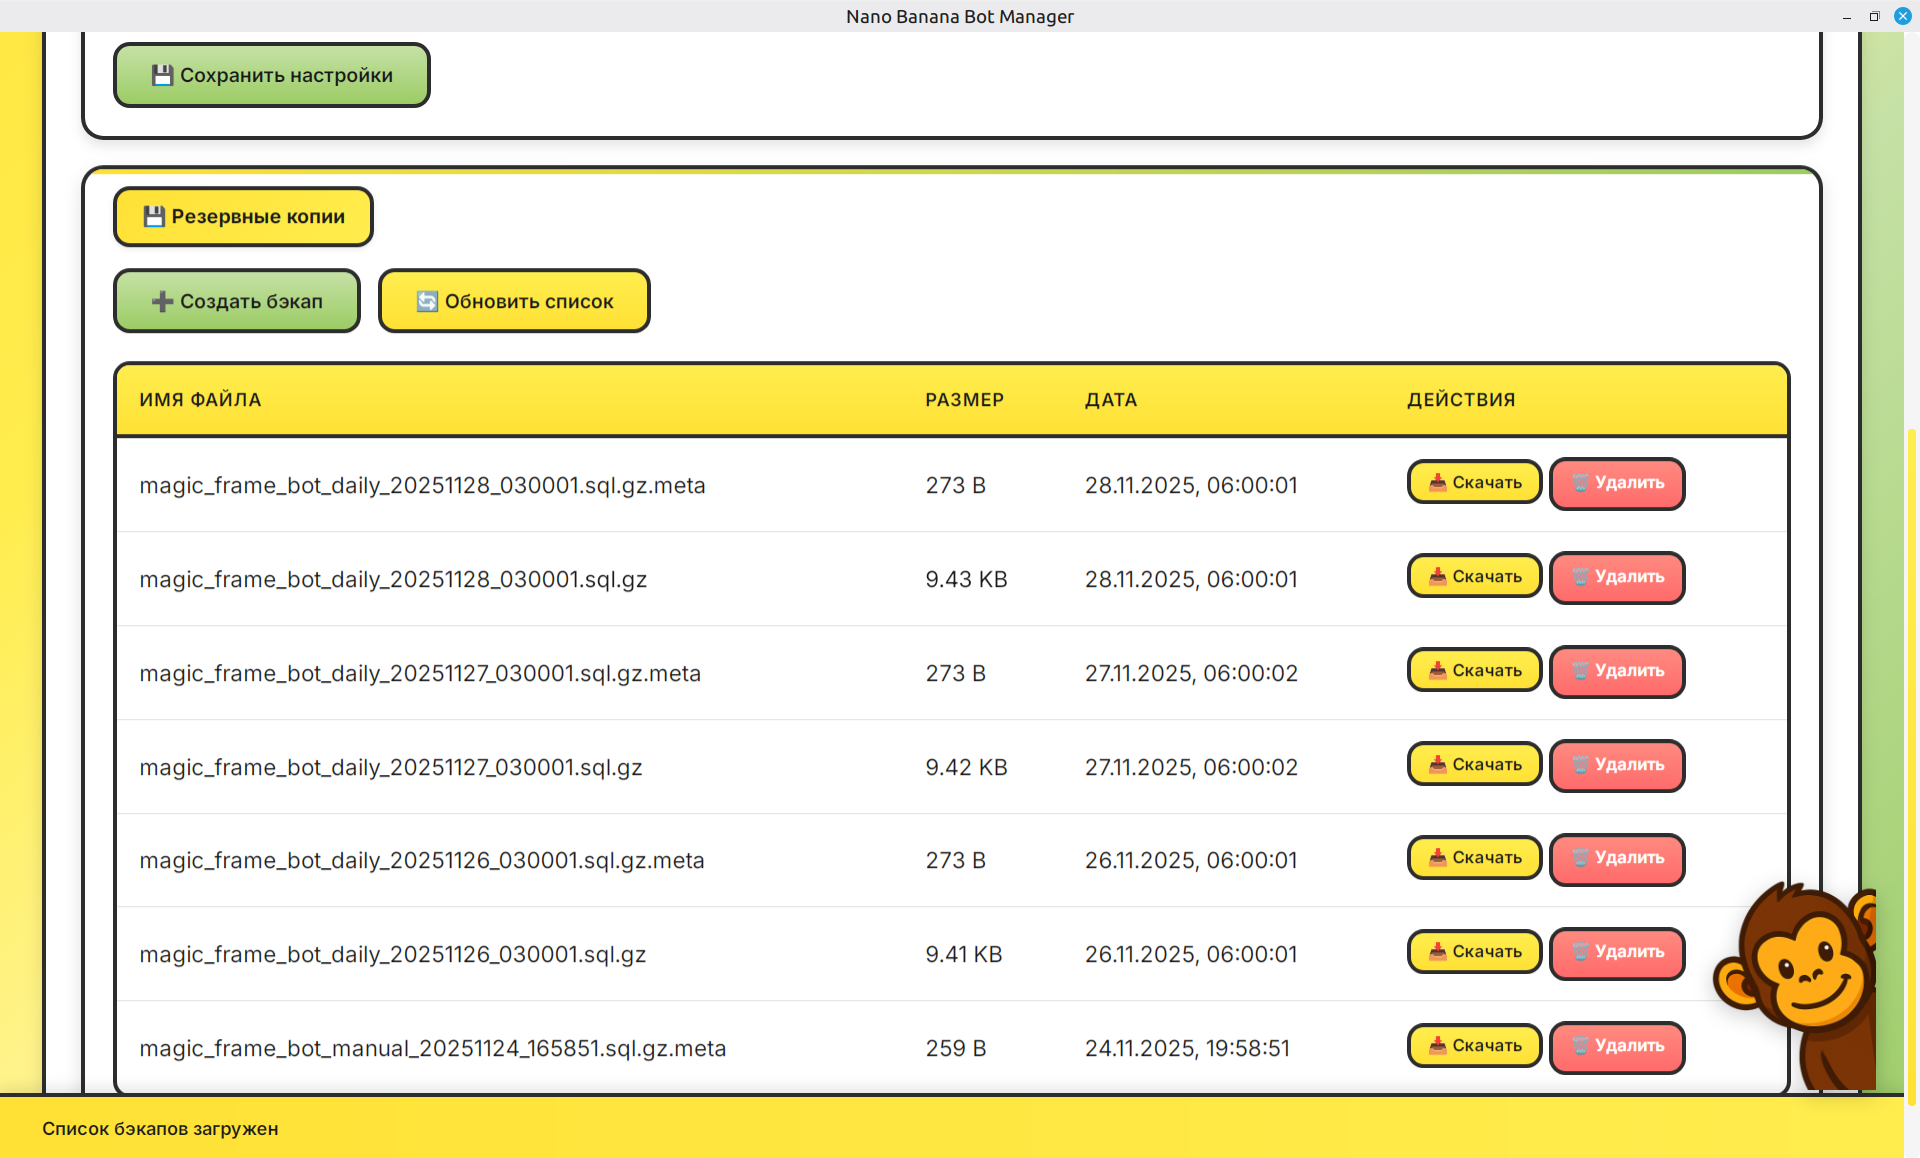
Task: Select the row magic_frame_bot_daily_20251128_030001.sql.gz filename
Action: click(393, 579)
